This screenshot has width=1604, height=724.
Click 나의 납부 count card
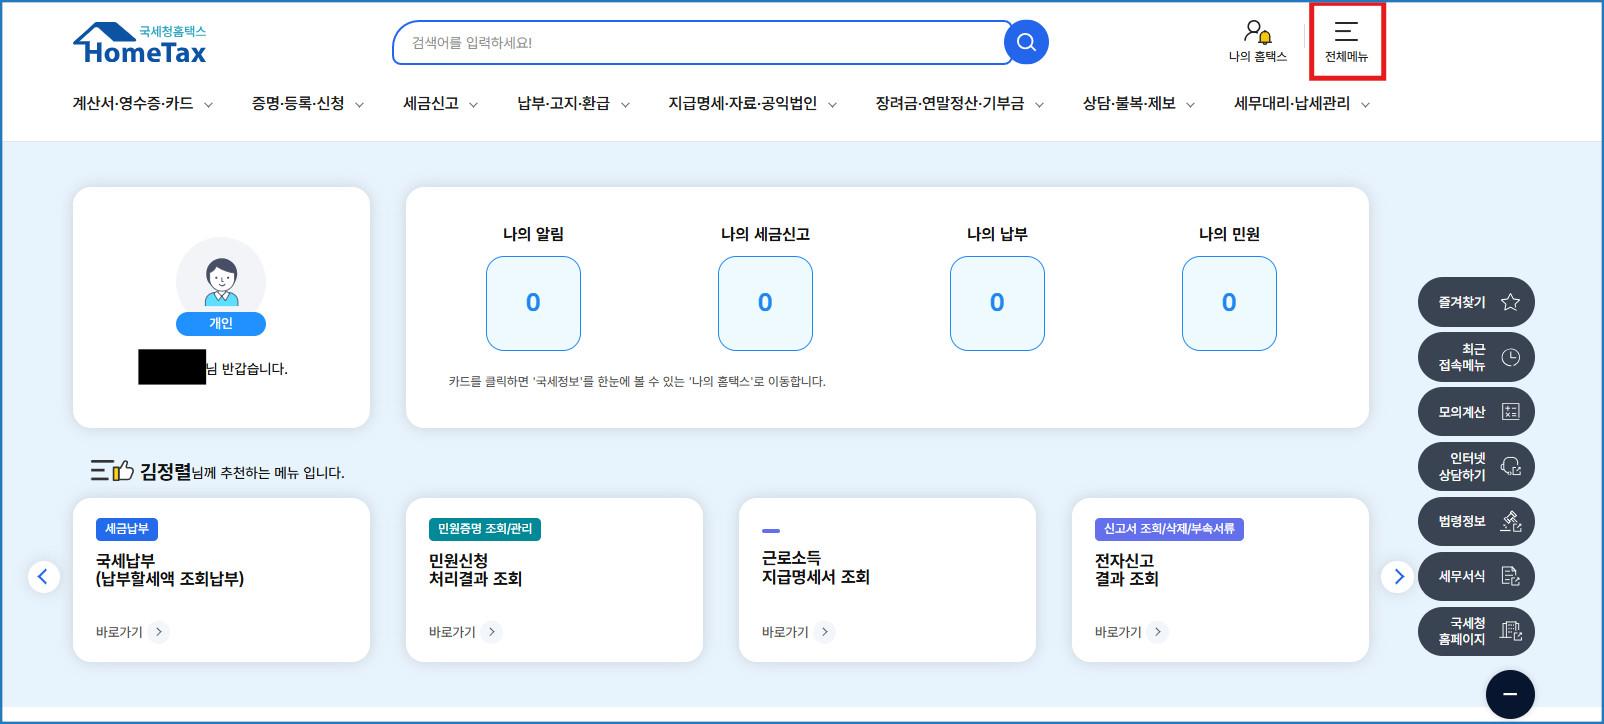pos(997,303)
